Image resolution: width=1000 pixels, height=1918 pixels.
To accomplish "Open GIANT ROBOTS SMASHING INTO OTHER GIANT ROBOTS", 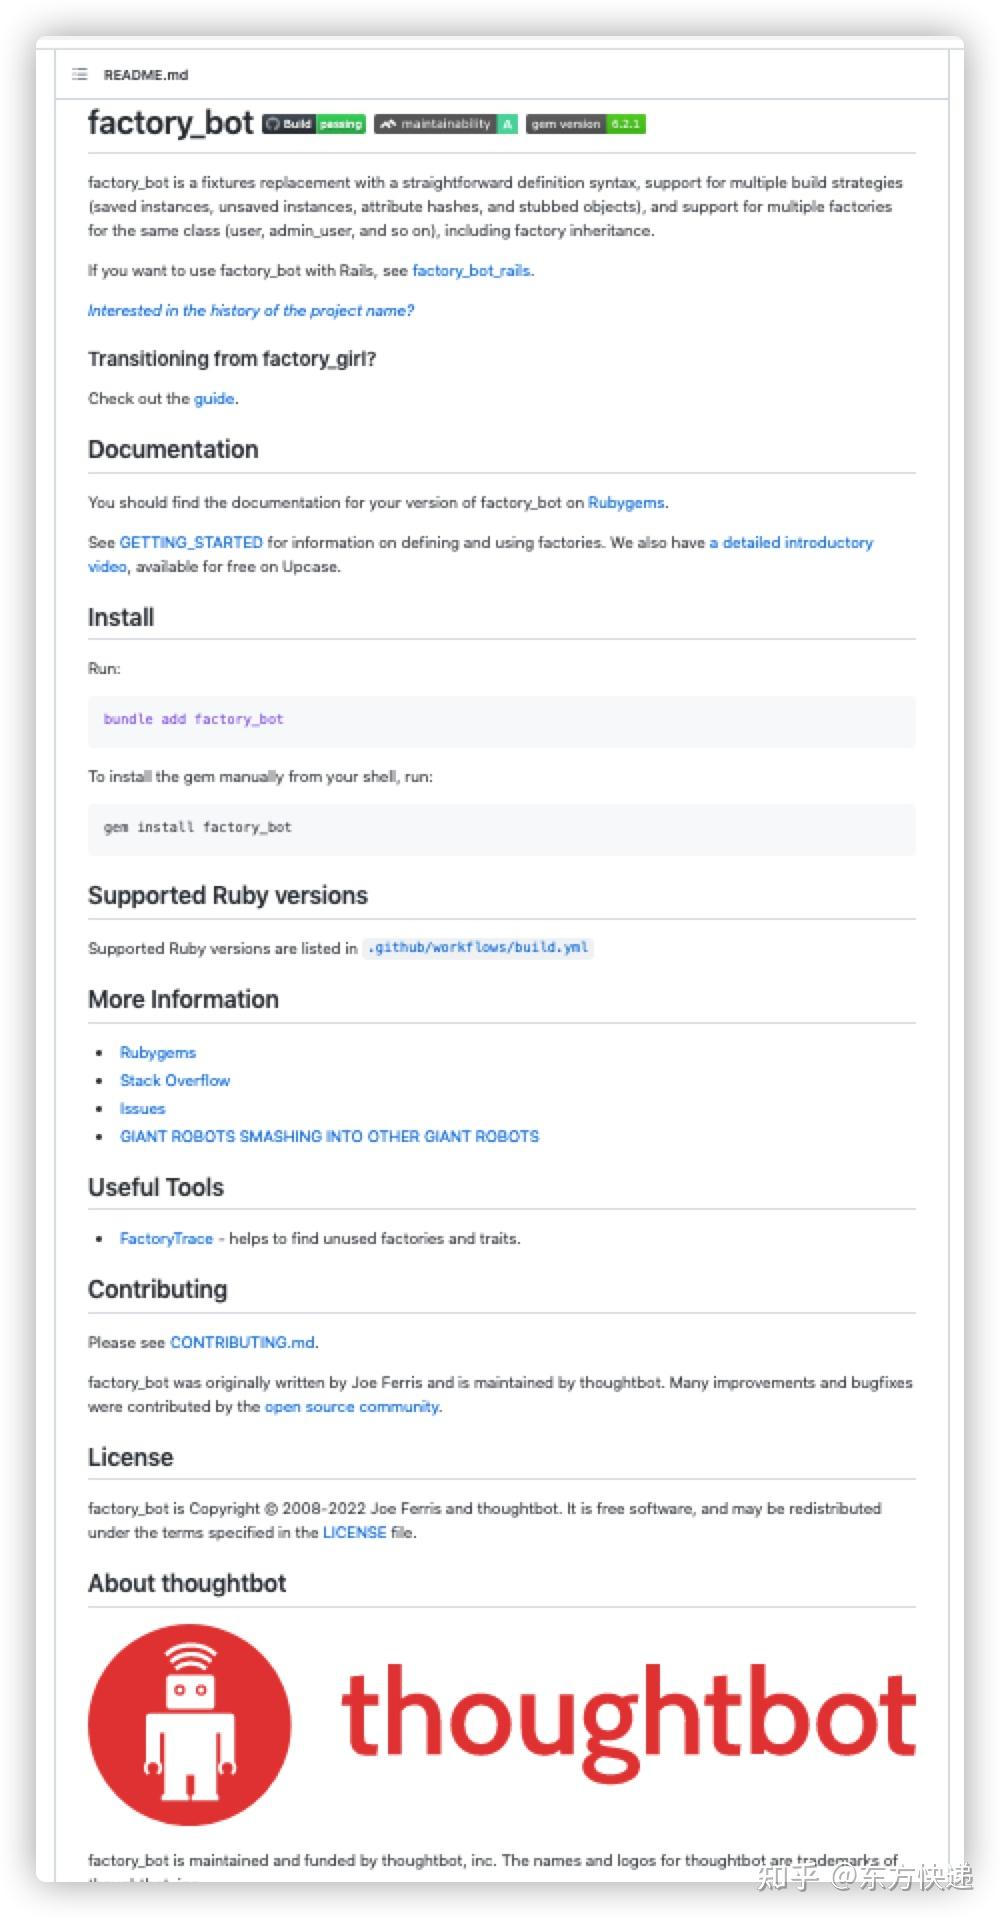I will point(329,1136).
